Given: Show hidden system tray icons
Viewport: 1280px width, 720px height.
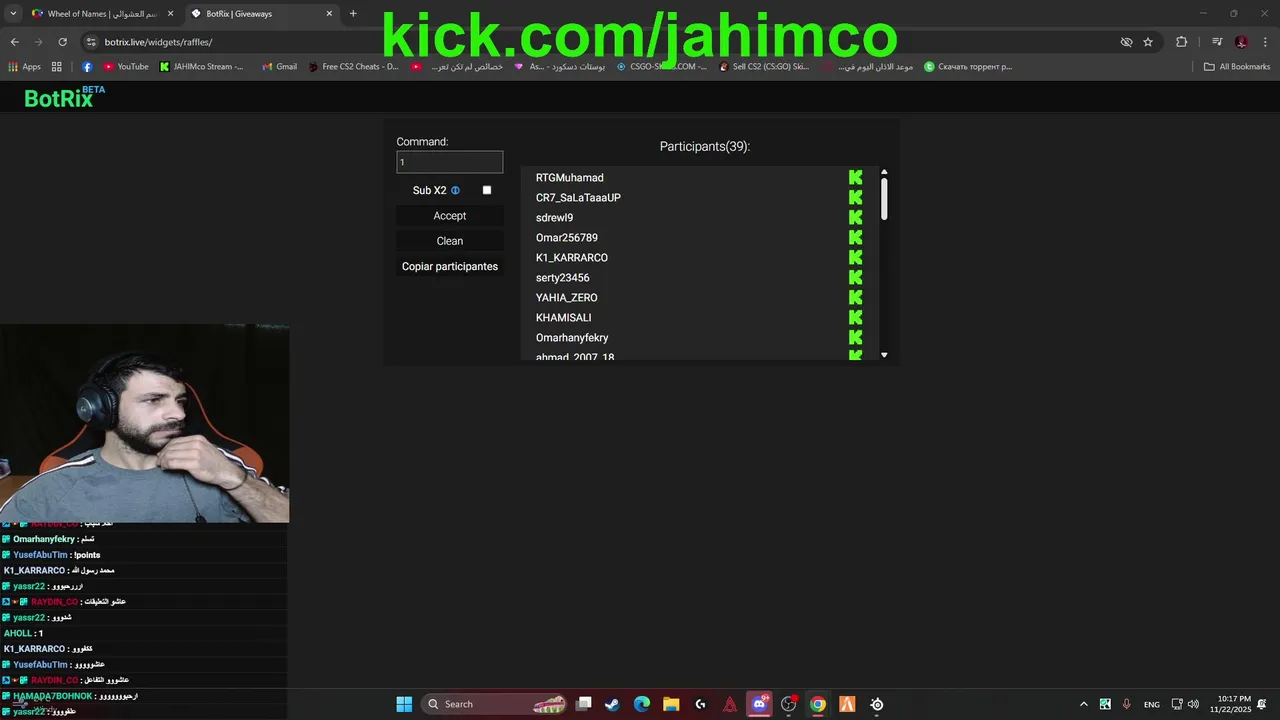Looking at the screenshot, I should tap(1084, 704).
